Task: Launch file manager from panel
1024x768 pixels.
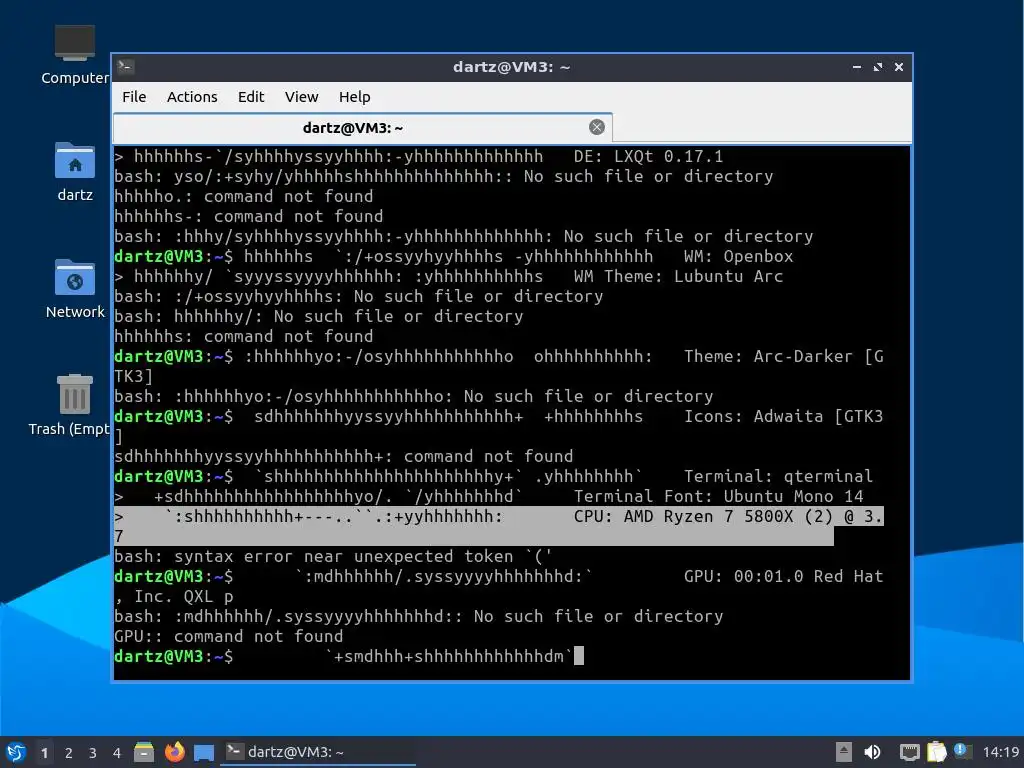Action: pyautogui.click(x=144, y=752)
